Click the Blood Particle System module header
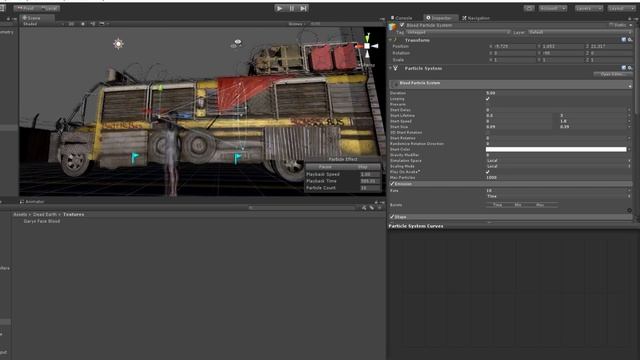Screen dimensions: 640x360 point(511,83)
